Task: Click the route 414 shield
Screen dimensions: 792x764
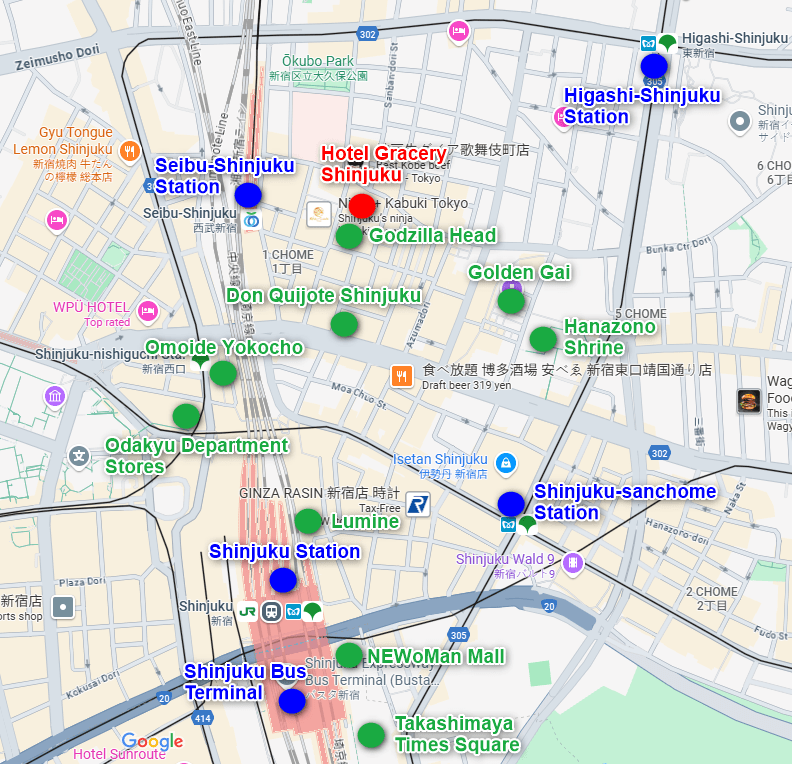Action: (x=203, y=718)
